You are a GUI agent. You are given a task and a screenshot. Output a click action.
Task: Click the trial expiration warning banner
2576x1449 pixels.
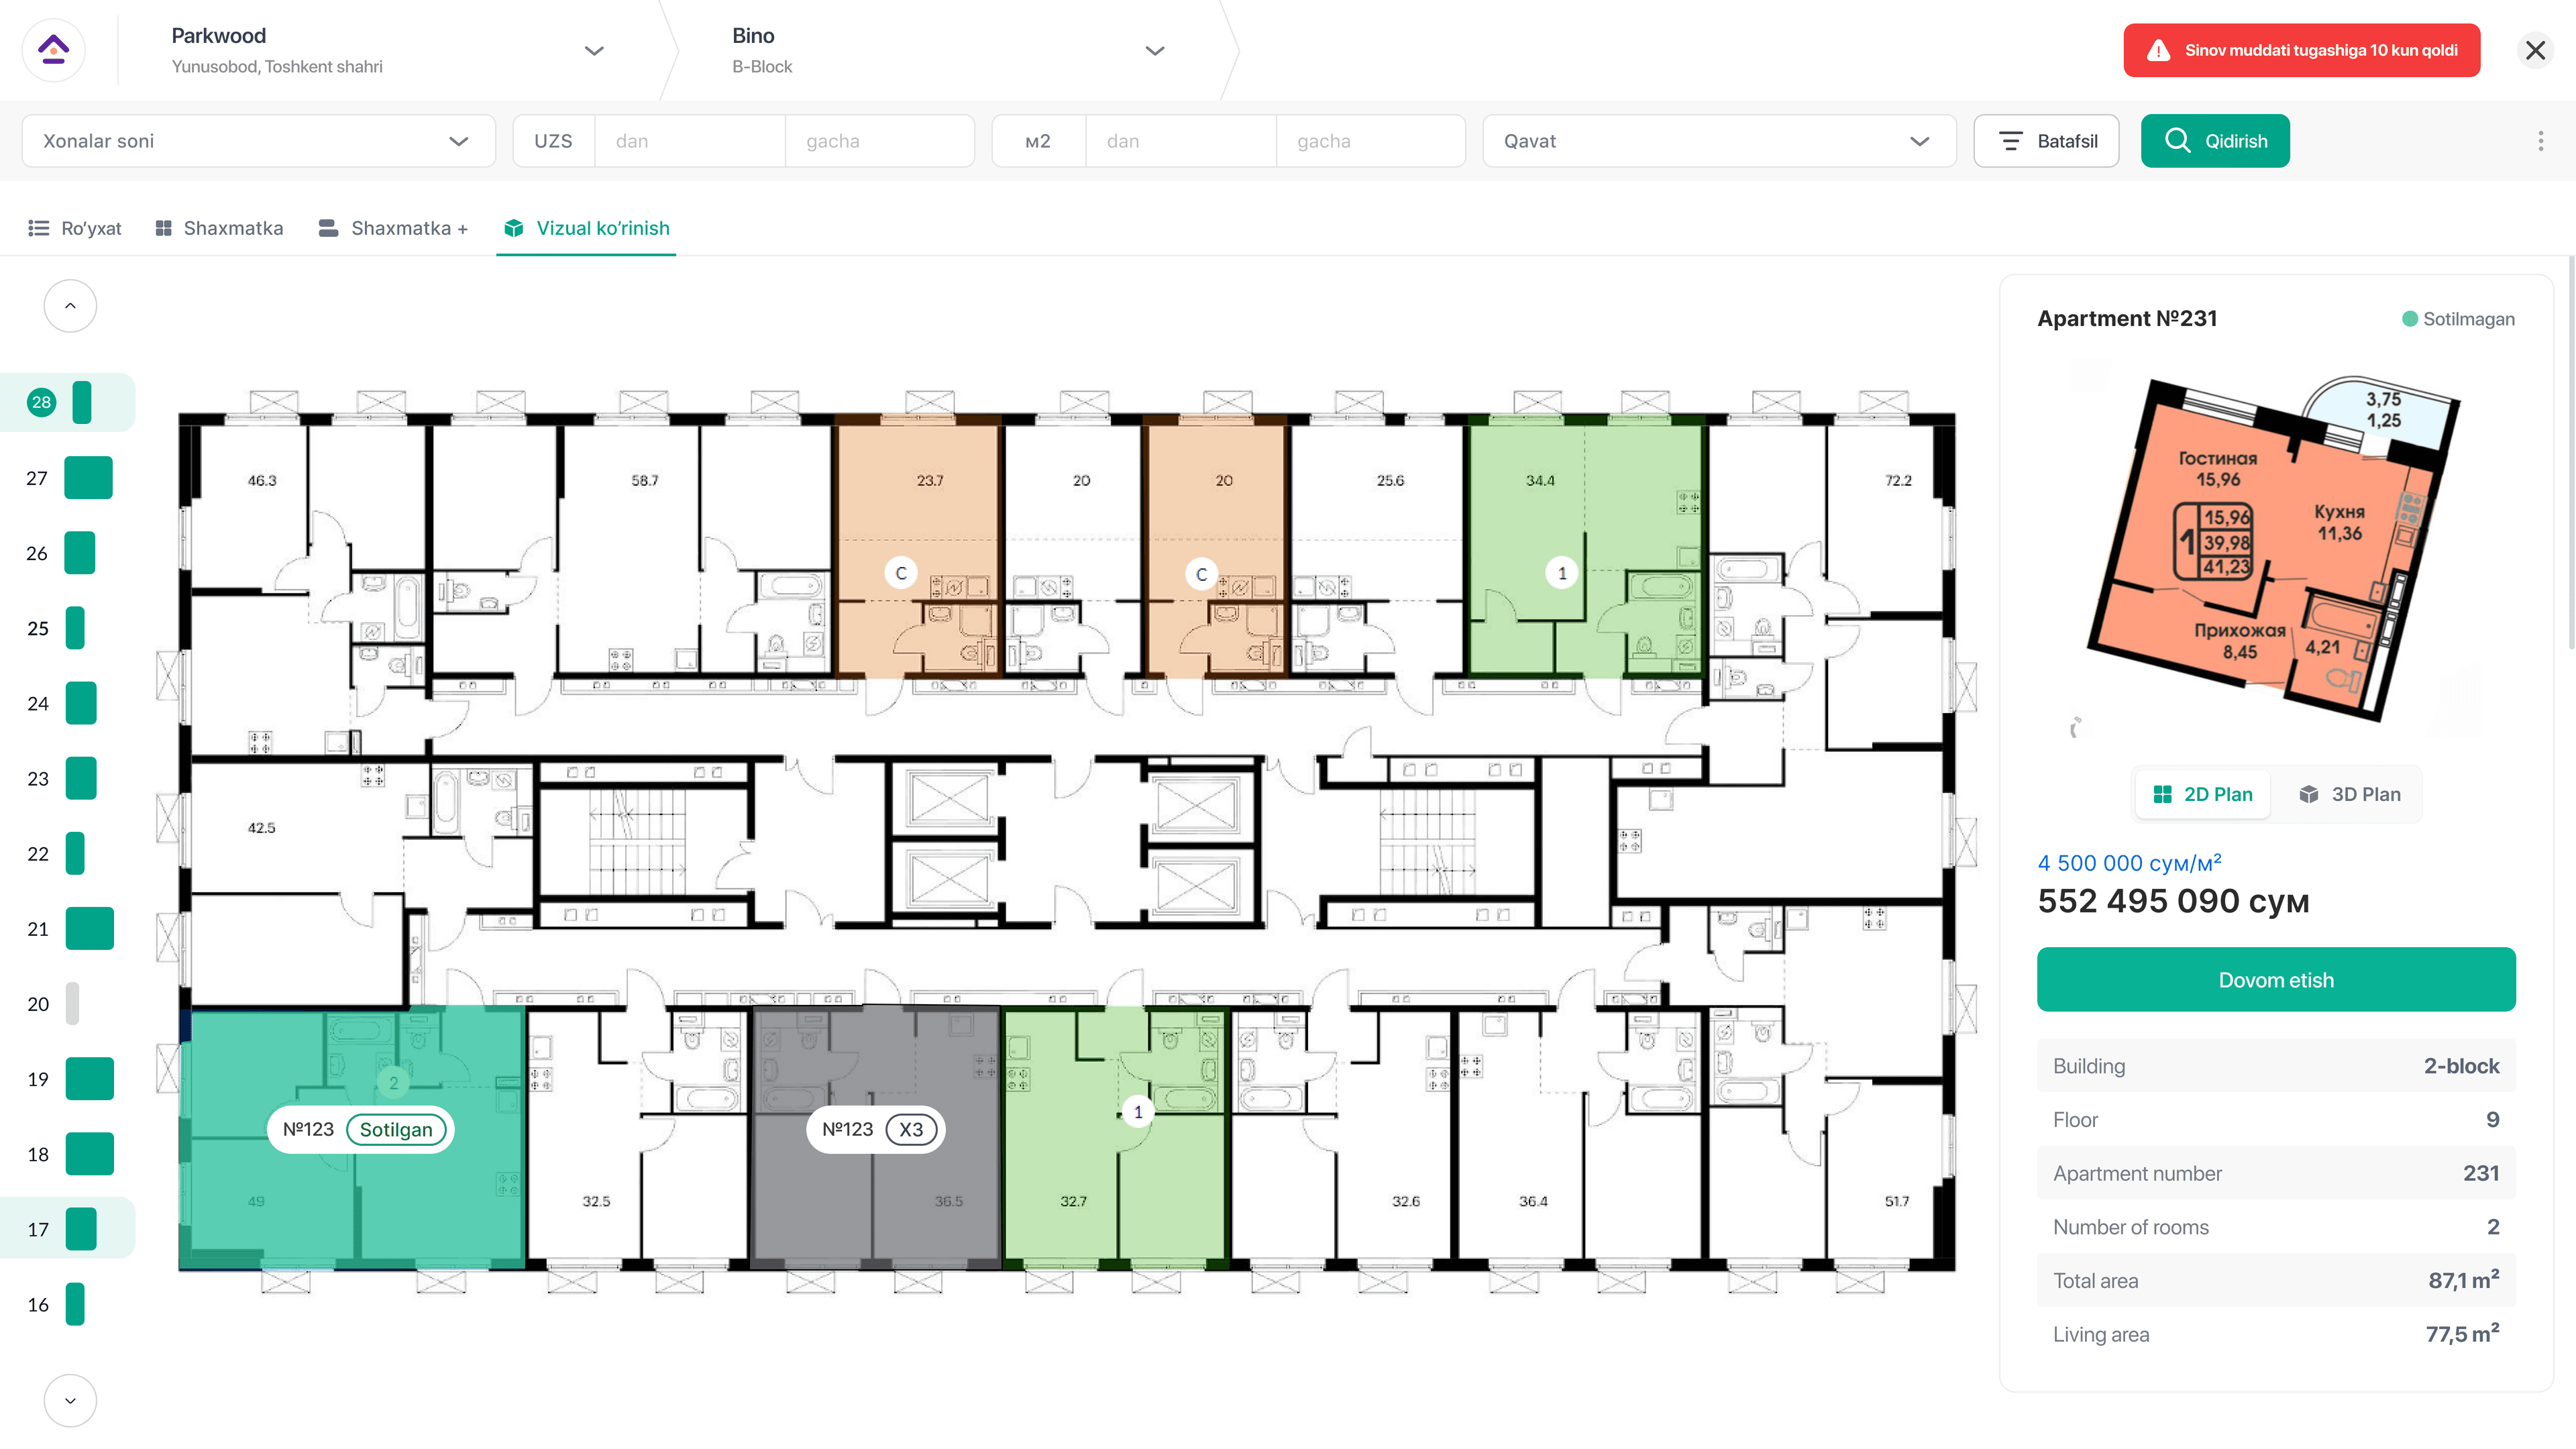click(2301, 50)
